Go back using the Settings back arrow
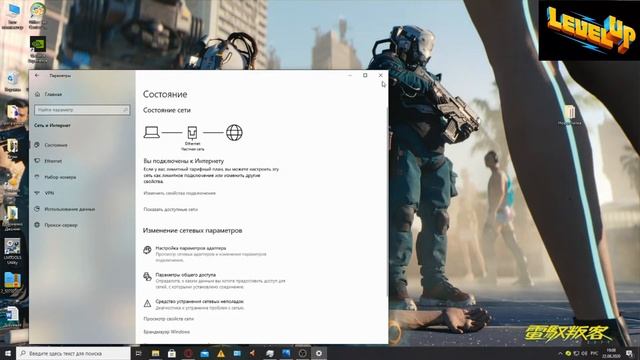The image size is (640, 360). pos(37,76)
